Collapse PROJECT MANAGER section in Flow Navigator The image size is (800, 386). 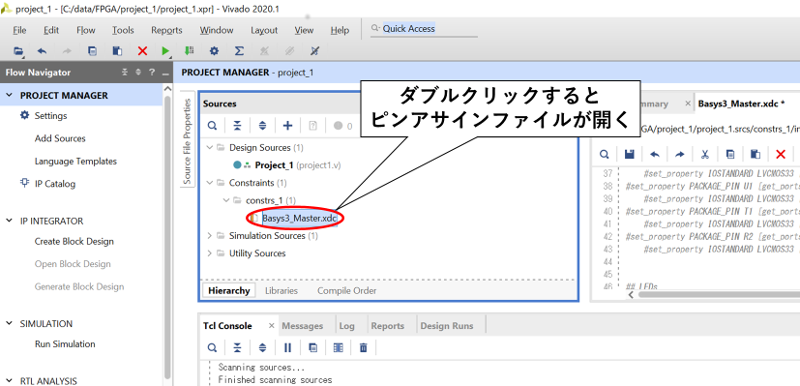tap(9, 95)
